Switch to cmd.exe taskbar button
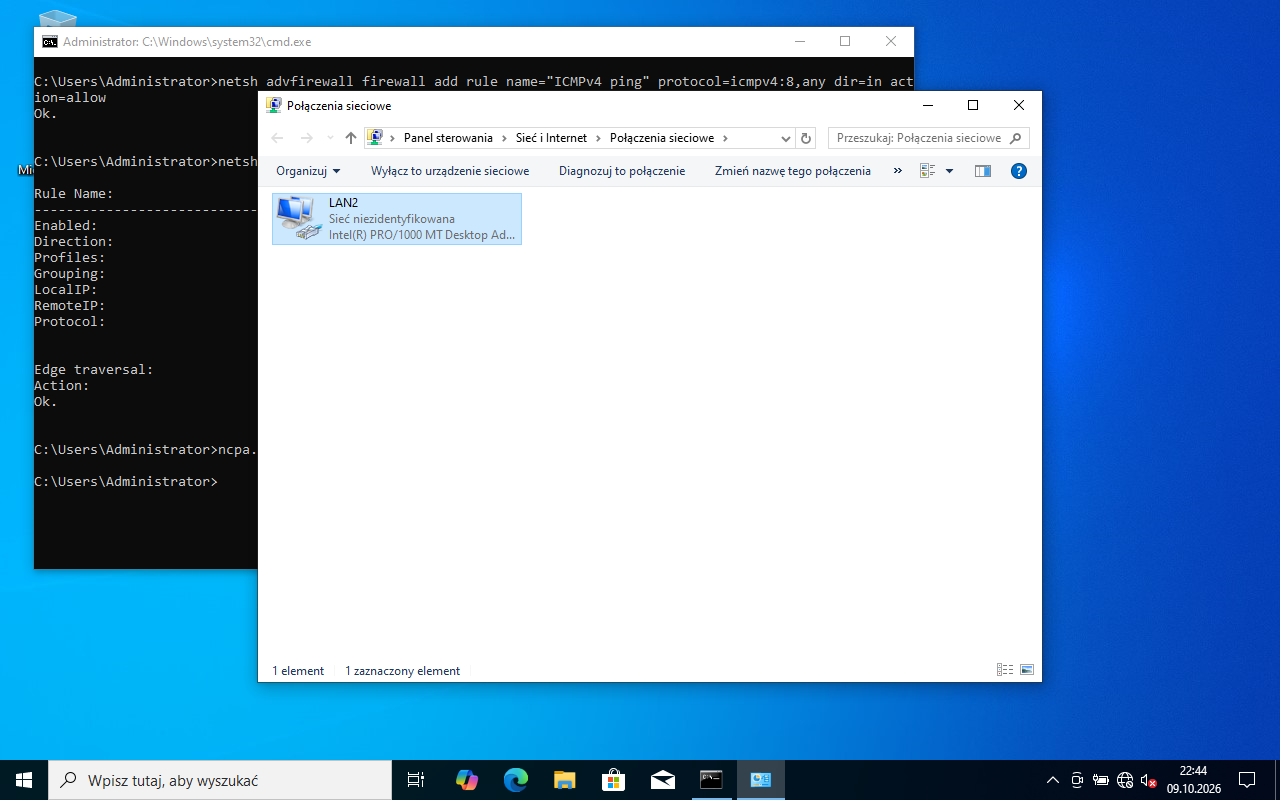1280x800 pixels. [x=712, y=780]
